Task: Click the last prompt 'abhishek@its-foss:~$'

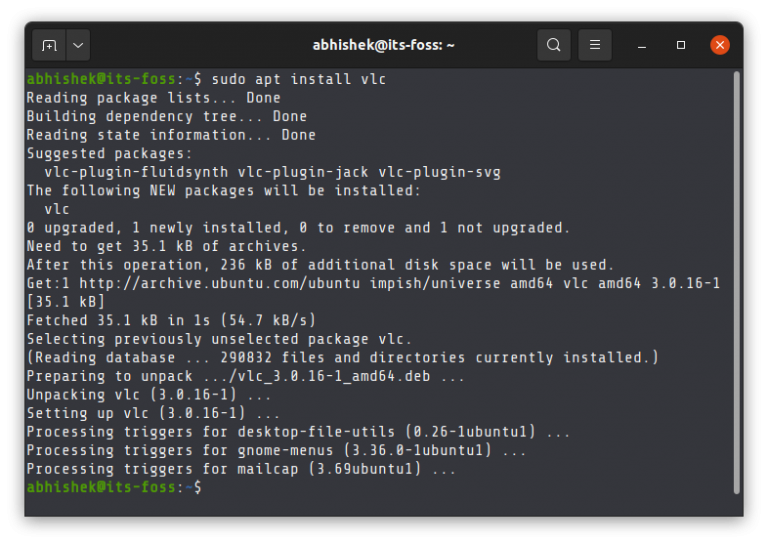Action: click(114, 488)
